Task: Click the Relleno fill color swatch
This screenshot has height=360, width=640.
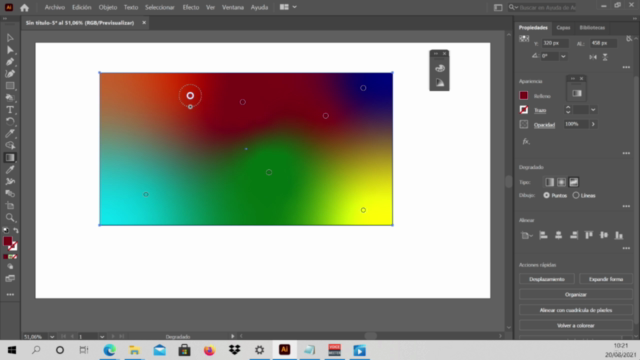Action: [x=524, y=96]
